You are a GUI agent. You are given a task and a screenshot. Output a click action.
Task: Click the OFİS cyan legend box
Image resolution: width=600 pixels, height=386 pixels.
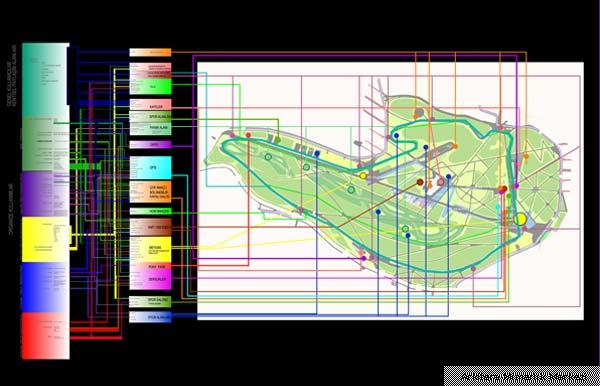pyautogui.click(x=150, y=168)
